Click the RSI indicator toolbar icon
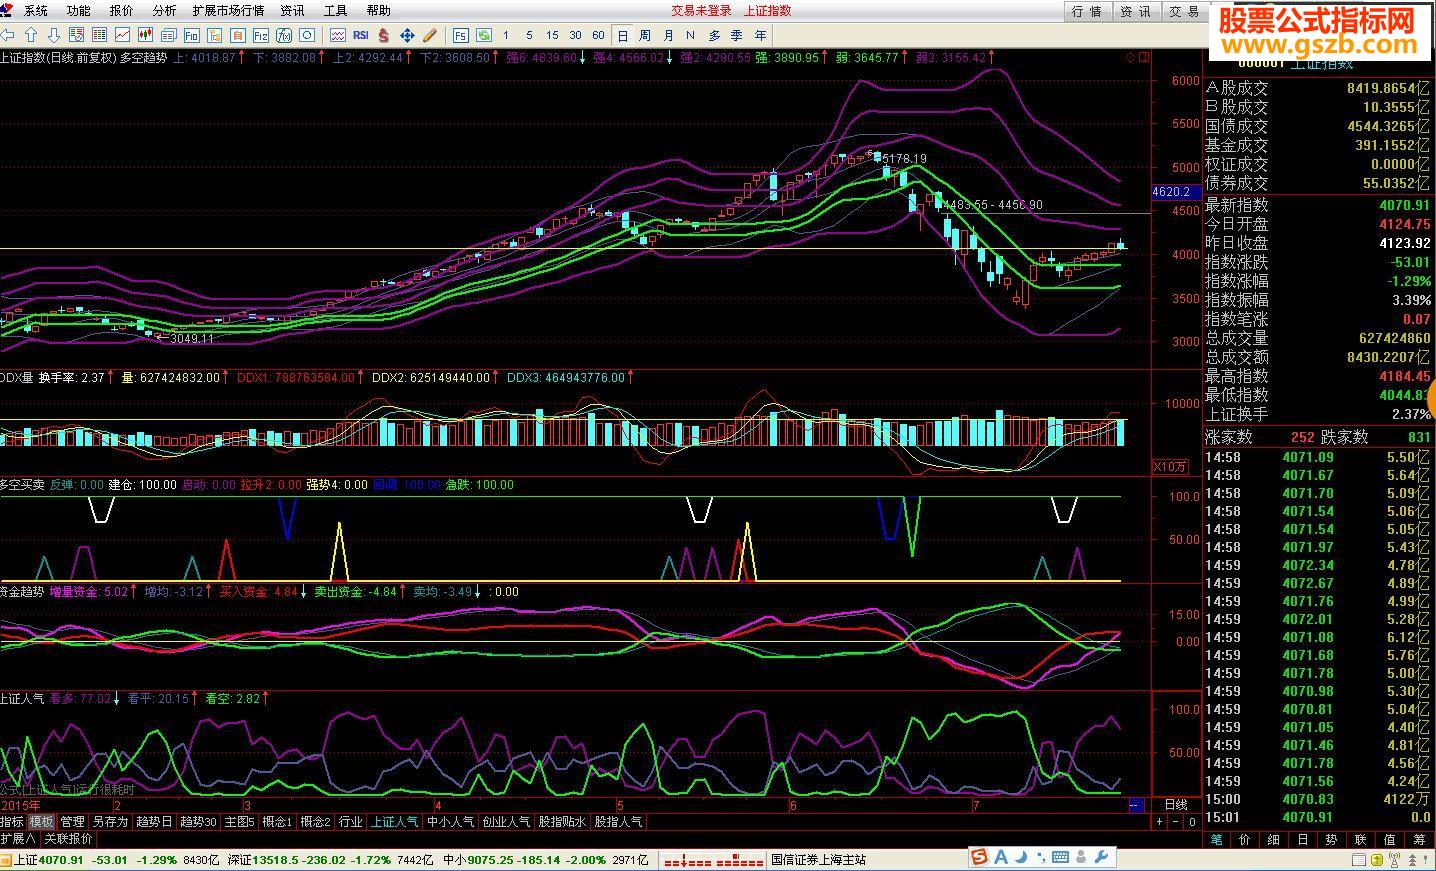The width and height of the screenshot is (1436, 871). click(x=360, y=35)
